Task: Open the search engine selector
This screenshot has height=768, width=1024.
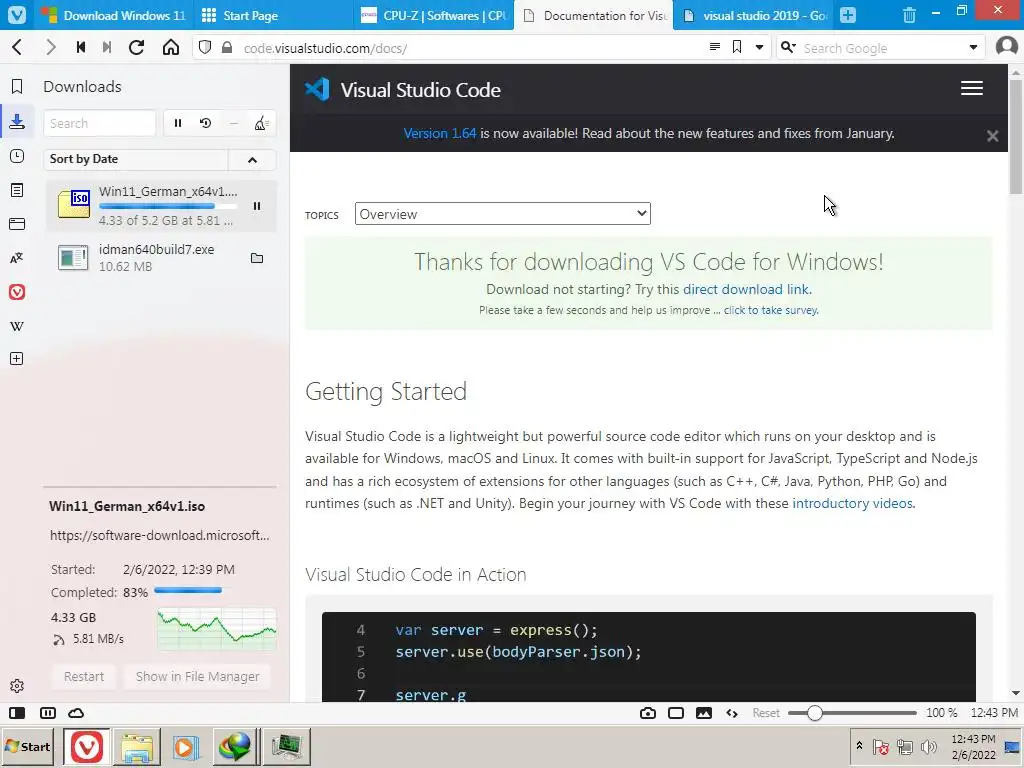Action: 788,47
